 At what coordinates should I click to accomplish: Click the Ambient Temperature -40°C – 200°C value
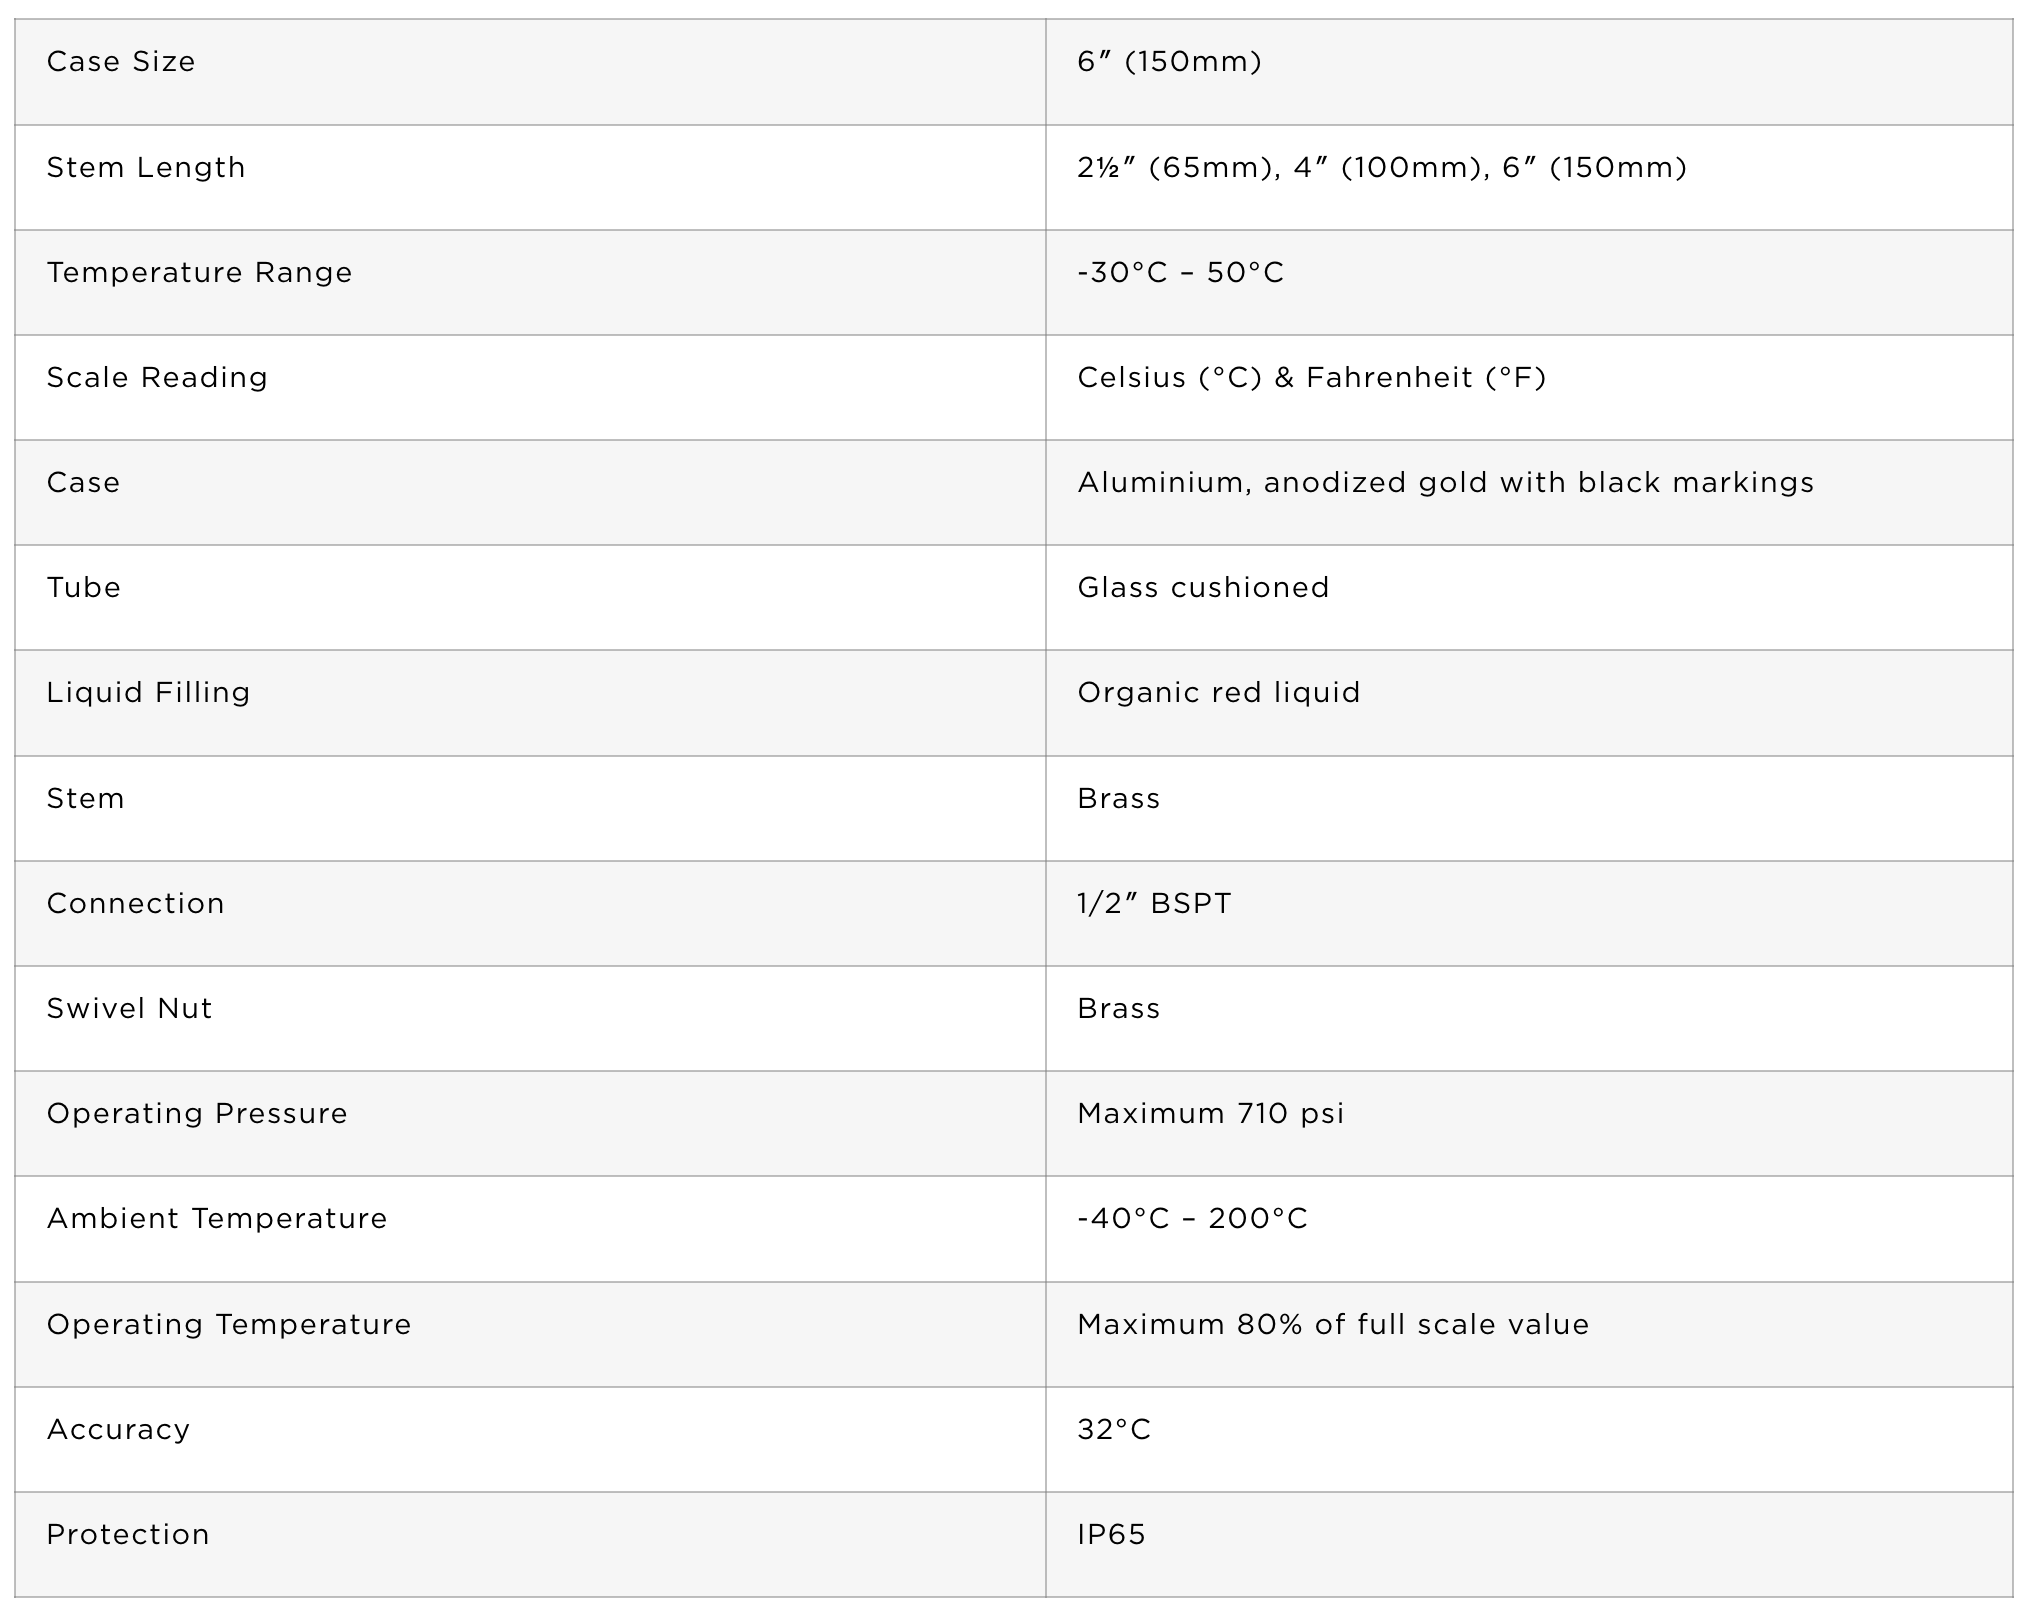click(1192, 1218)
